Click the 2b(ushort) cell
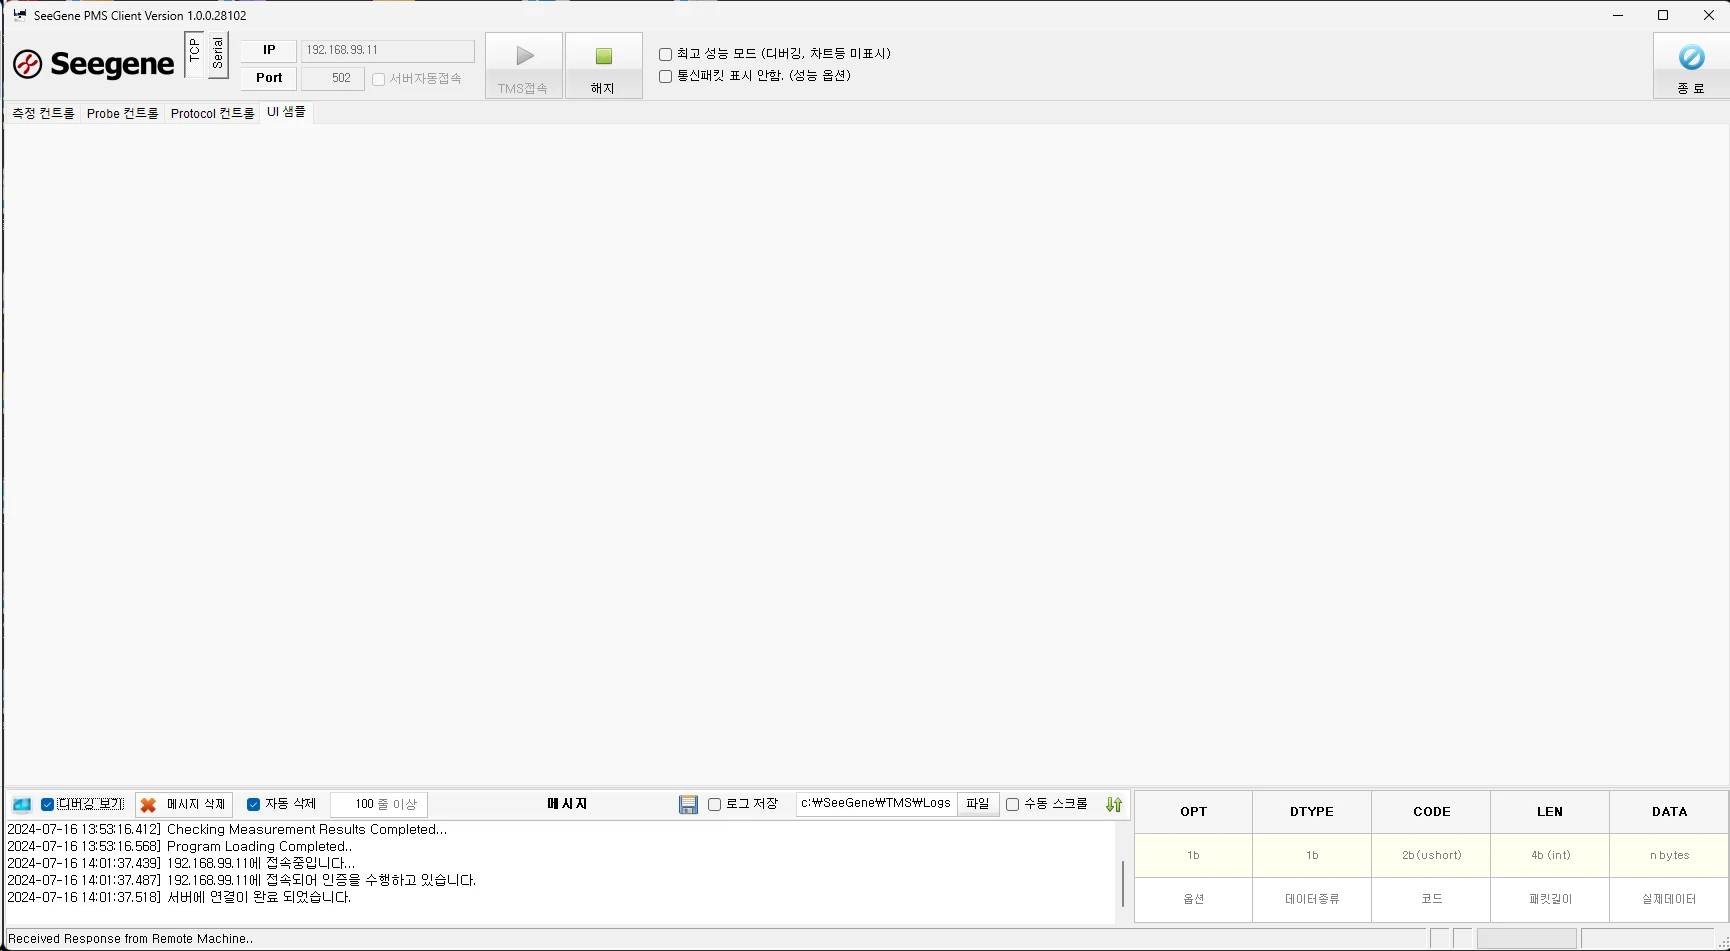Screen dimensions: 1730x951 click(1431, 856)
